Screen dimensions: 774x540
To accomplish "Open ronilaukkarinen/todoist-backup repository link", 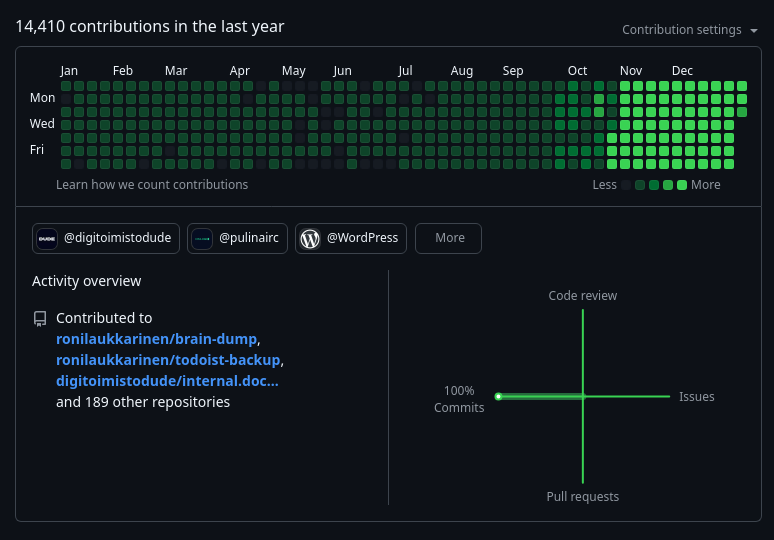I will [x=168, y=360].
